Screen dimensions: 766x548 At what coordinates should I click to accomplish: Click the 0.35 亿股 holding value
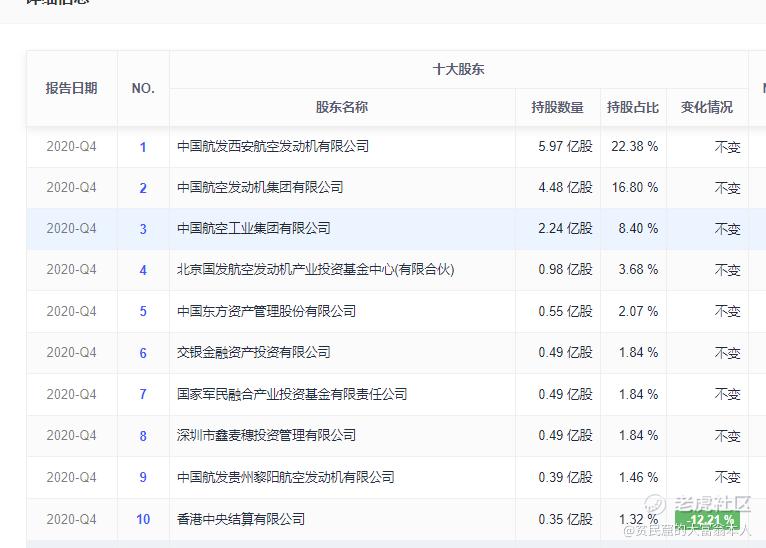click(x=565, y=519)
